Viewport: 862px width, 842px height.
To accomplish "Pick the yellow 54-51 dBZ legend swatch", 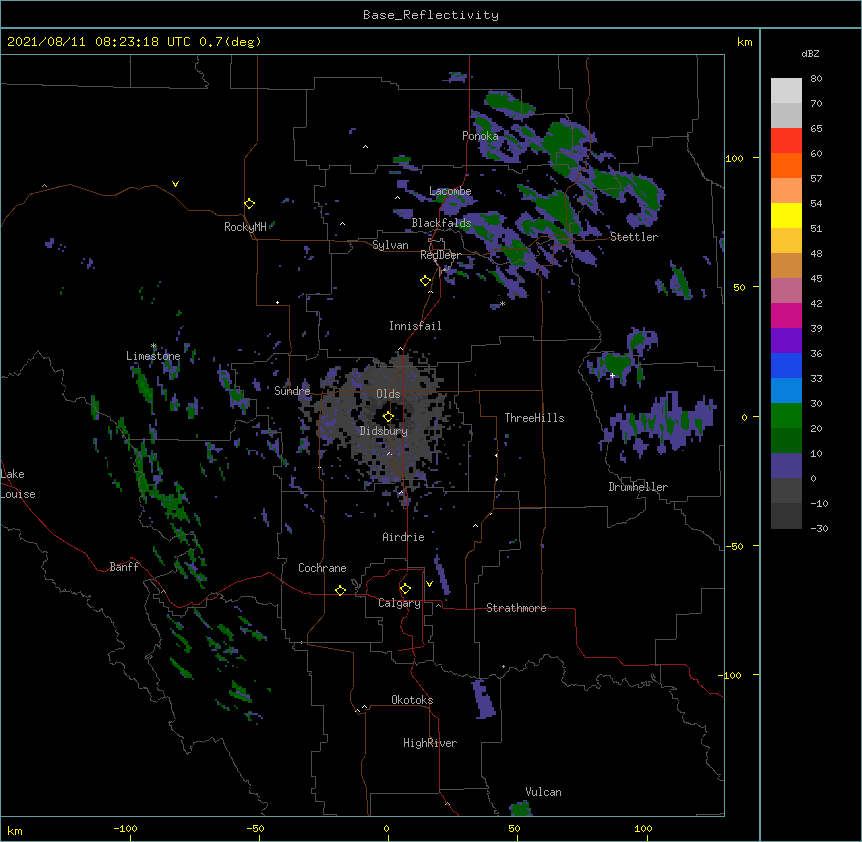I will 786,215.
